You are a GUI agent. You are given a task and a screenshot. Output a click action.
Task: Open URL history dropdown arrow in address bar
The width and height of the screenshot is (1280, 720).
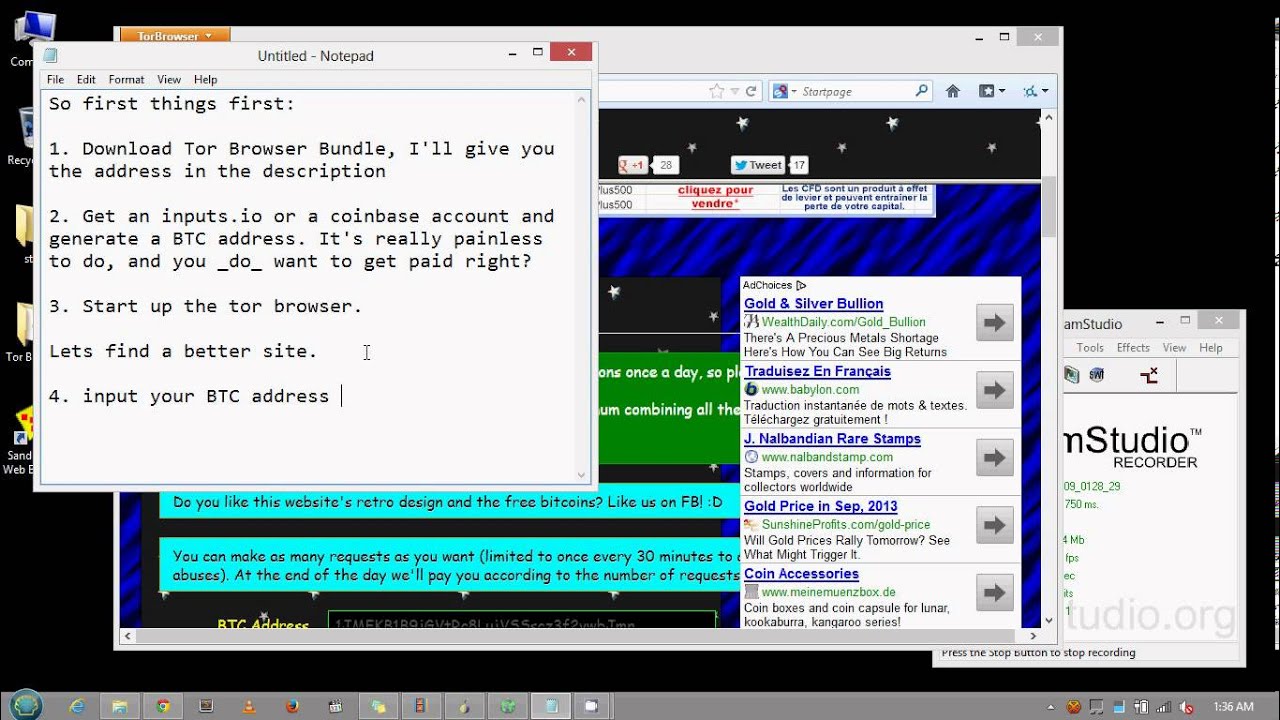[x=735, y=91]
